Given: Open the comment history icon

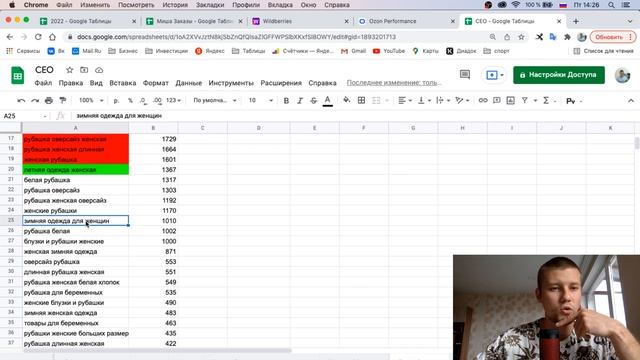Looking at the screenshot, I should coord(465,75).
